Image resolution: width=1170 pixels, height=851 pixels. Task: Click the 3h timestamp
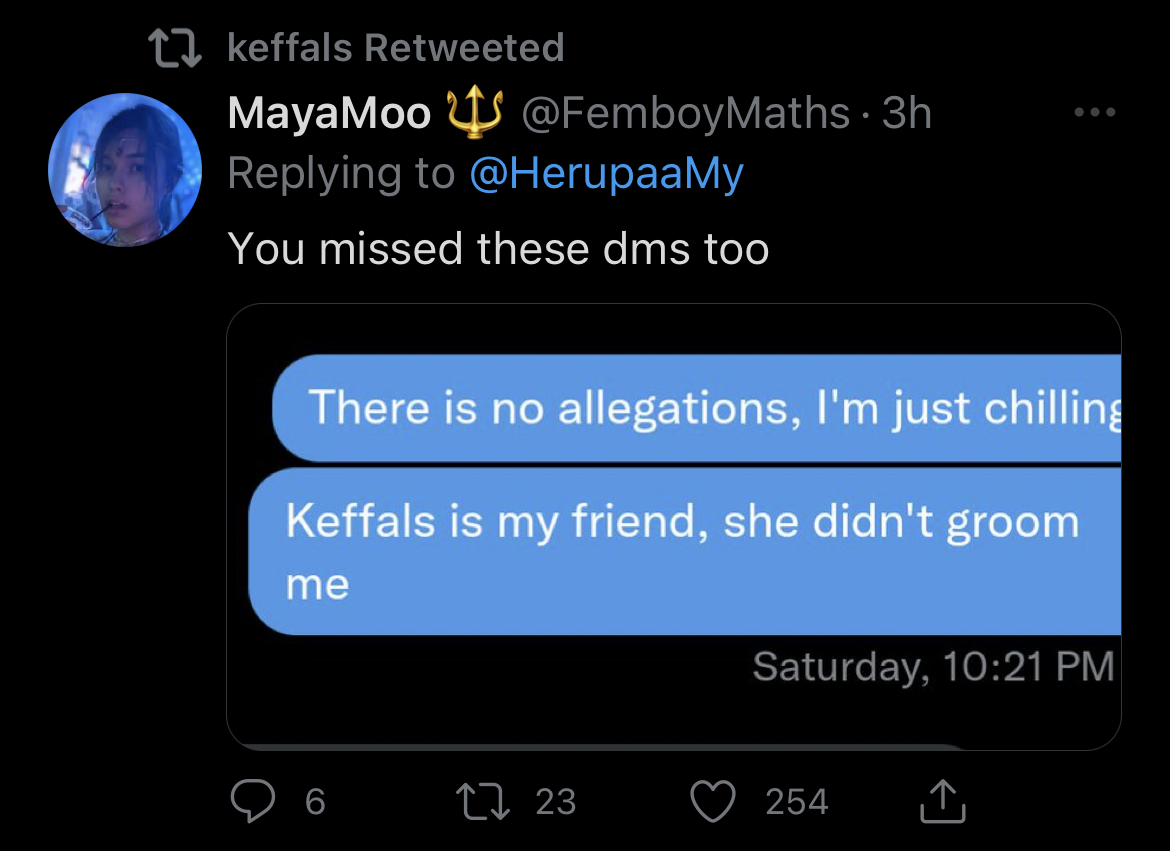(x=907, y=113)
